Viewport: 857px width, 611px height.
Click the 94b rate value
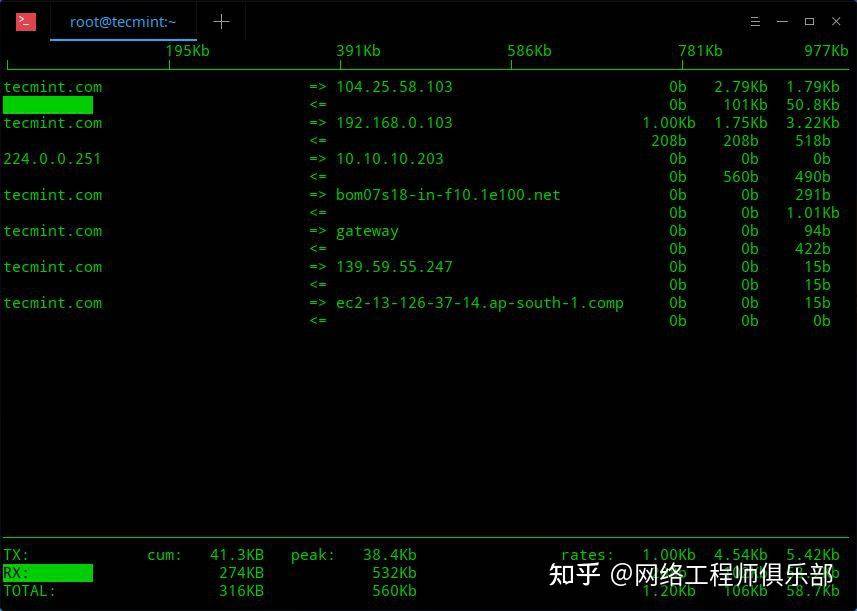pos(817,231)
